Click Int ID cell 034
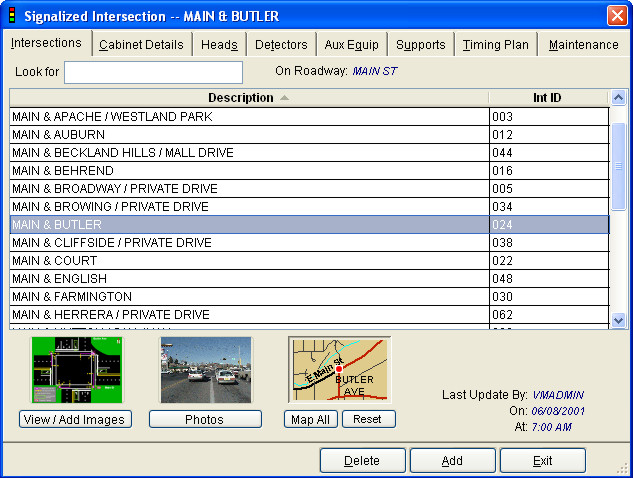This screenshot has height=478, width=633. click(549, 206)
